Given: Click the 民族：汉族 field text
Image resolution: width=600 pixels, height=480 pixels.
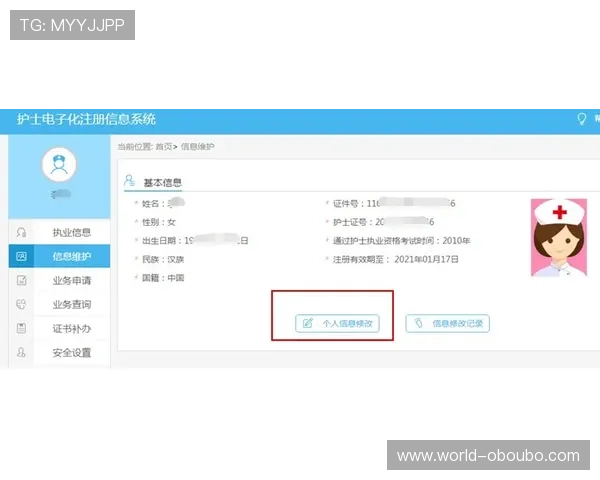Looking at the screenshot, I should click(163, 260).
